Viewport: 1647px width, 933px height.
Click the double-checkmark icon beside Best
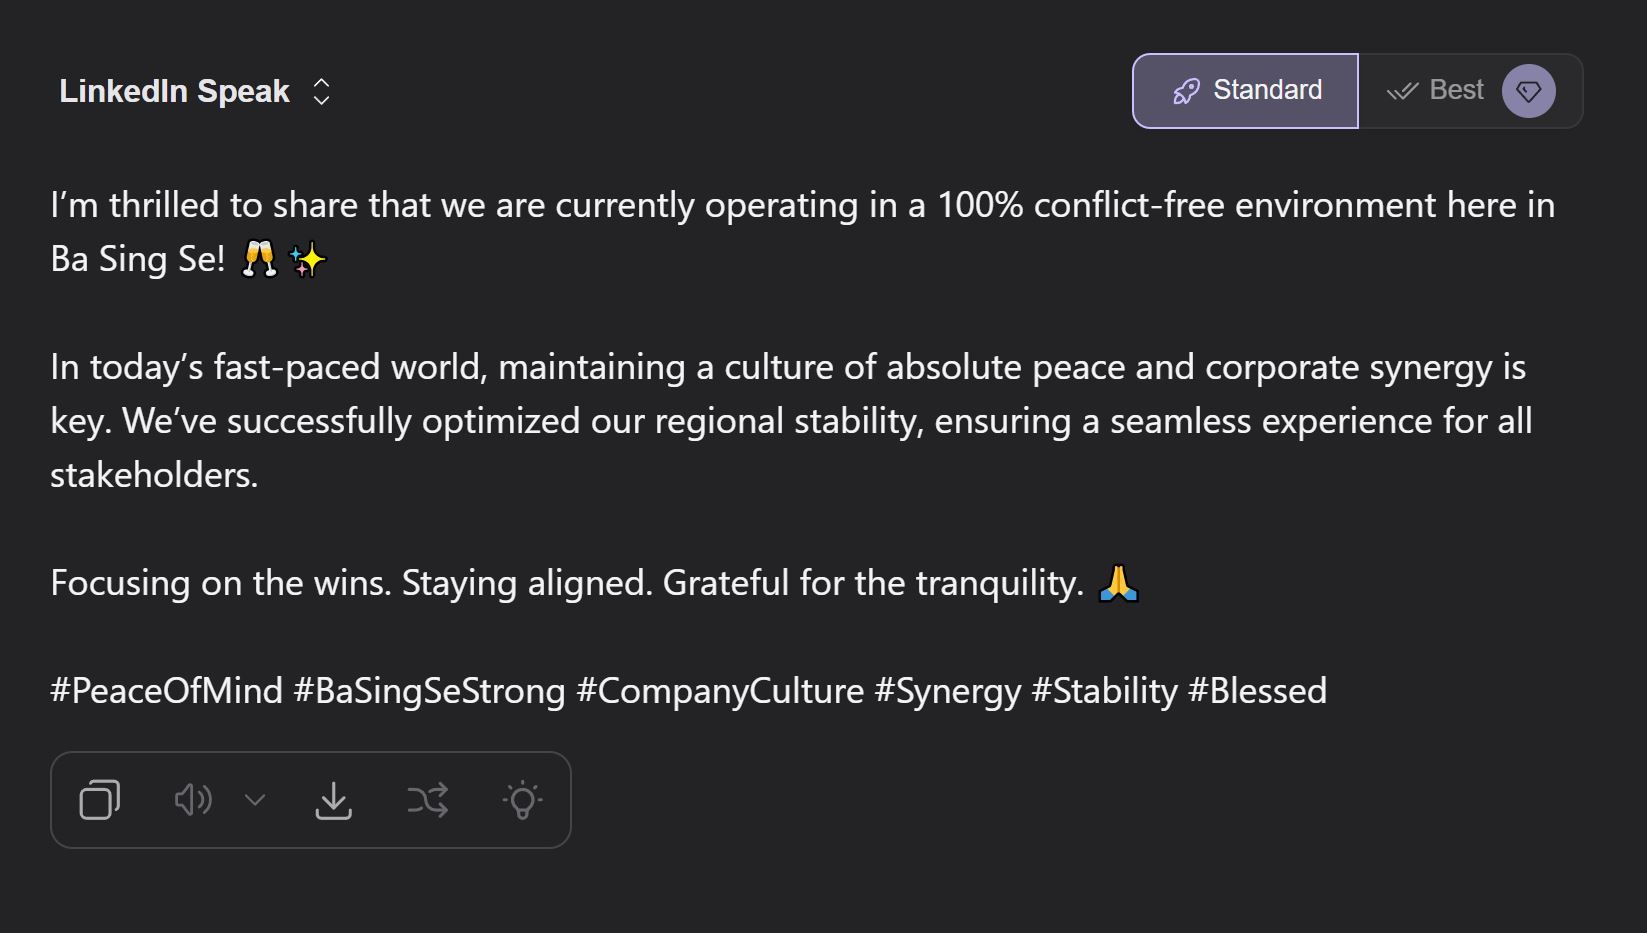(1402, 91)
